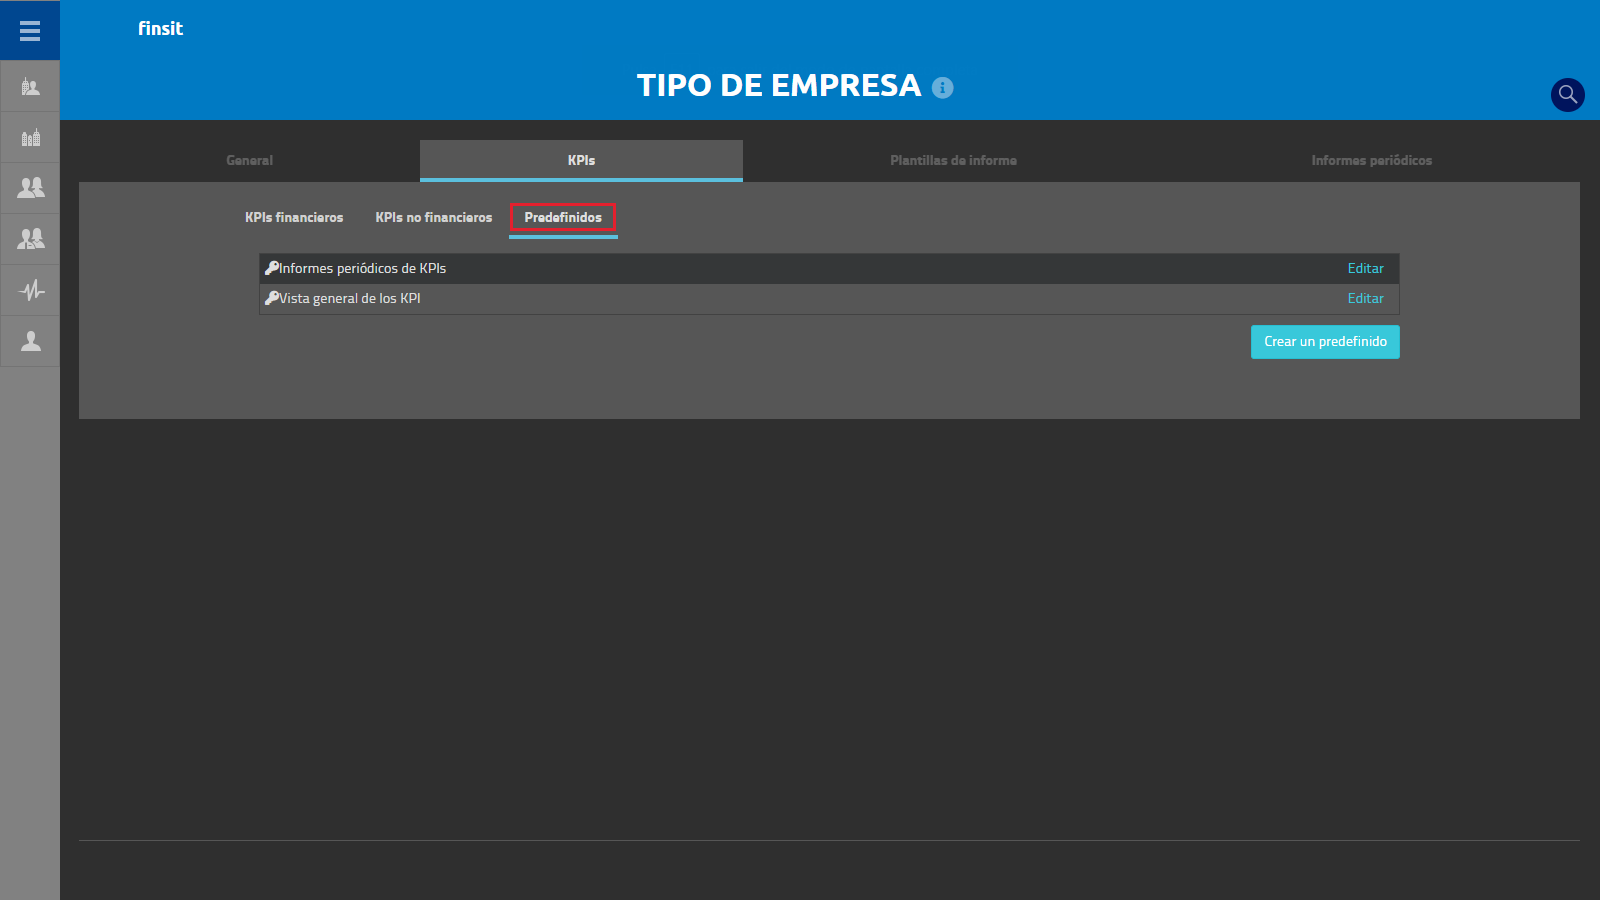1600x900 pixels.
Task: Select row text Informes periódicos de KPIs
Action: point(363,268)
